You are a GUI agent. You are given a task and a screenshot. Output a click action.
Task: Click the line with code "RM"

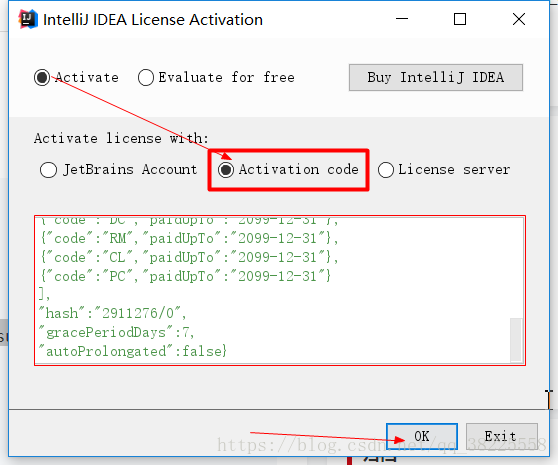(189, 238)
